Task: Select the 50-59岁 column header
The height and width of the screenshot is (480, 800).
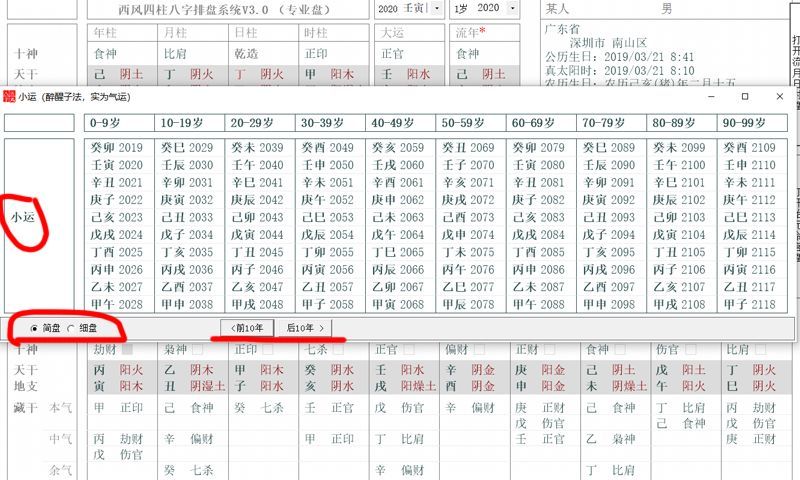Action: [470, 123]
